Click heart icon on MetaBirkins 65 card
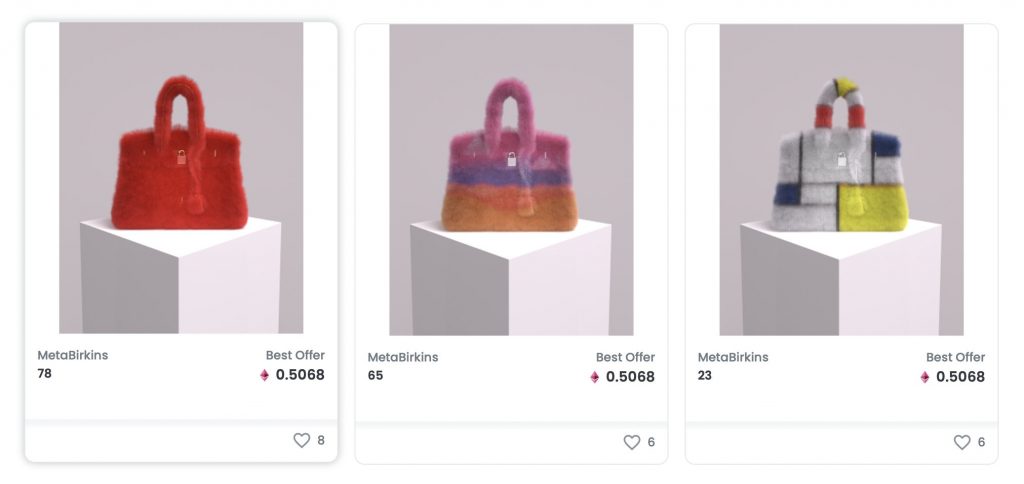Viewport: 1024px width, 484px height. (631, 442)
